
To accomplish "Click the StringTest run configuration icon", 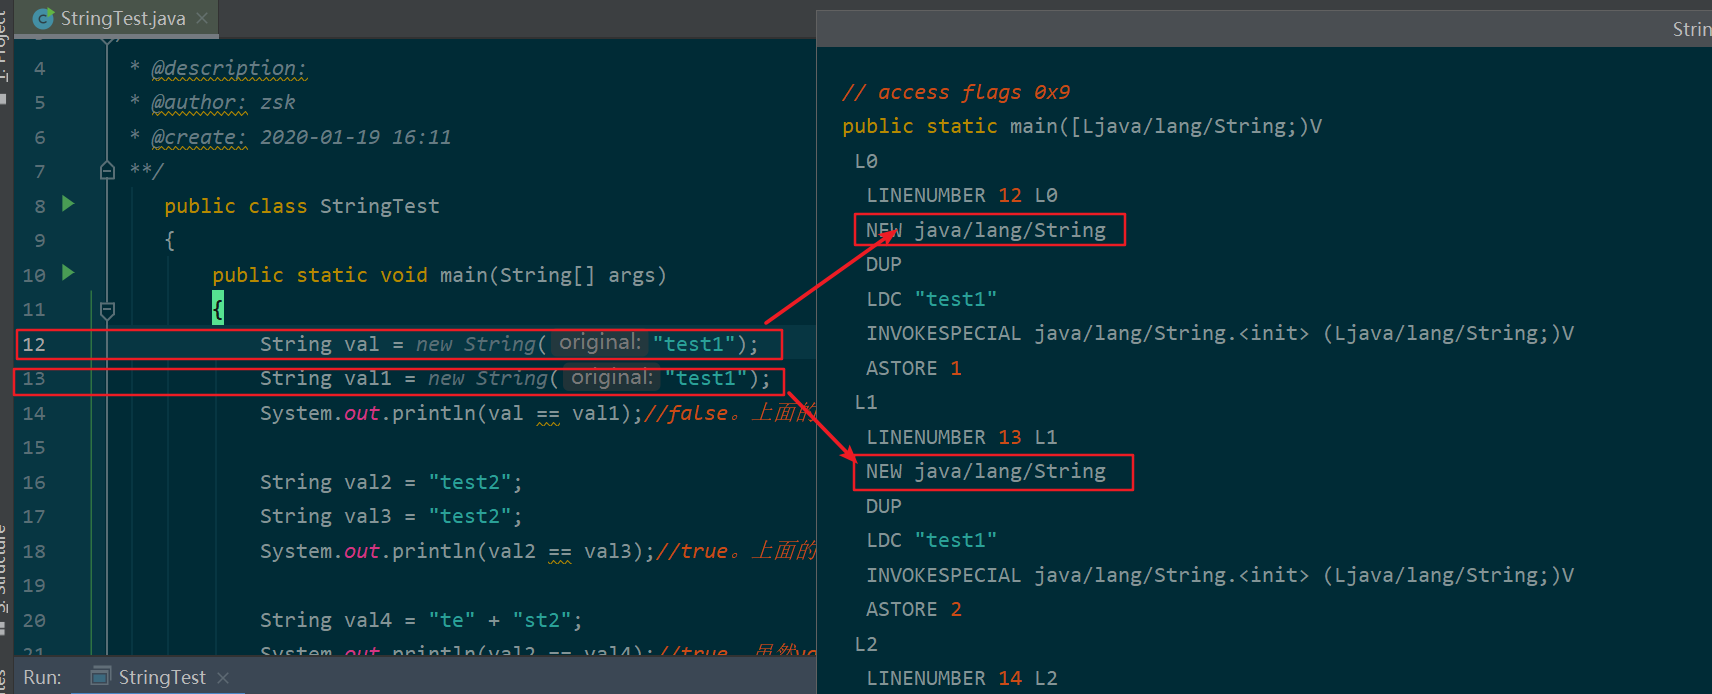I will pyautogui.click(x=101, y=677).
